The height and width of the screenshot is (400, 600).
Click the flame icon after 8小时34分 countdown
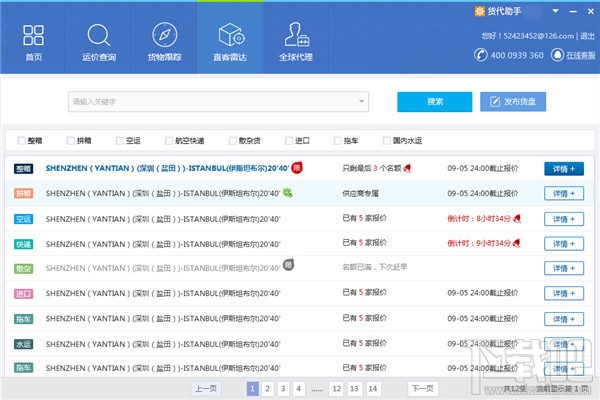(x=517, y=218)
